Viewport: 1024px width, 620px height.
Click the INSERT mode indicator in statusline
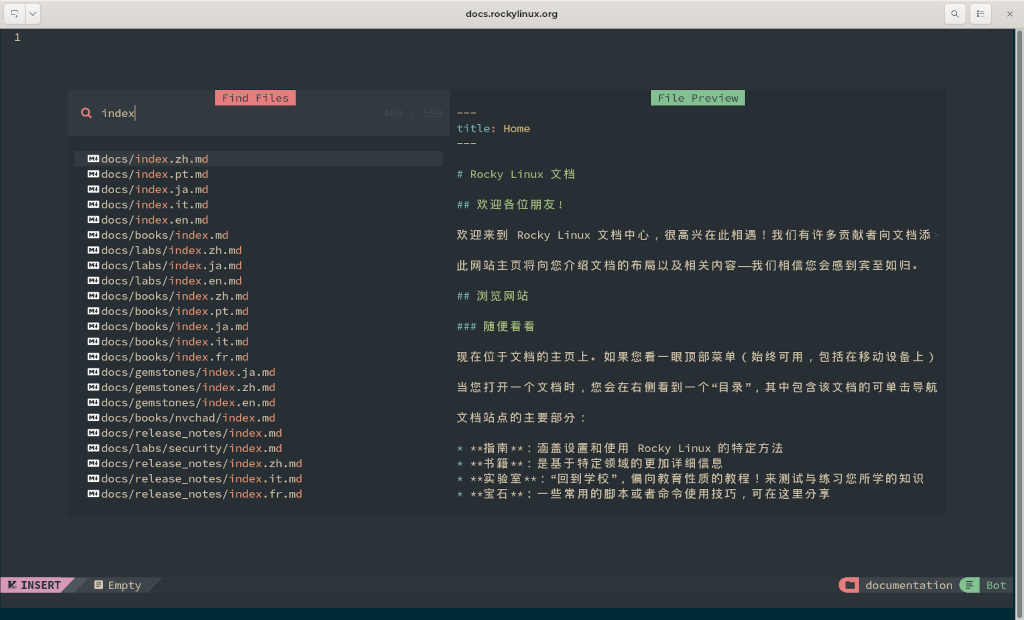pos(36,585)
